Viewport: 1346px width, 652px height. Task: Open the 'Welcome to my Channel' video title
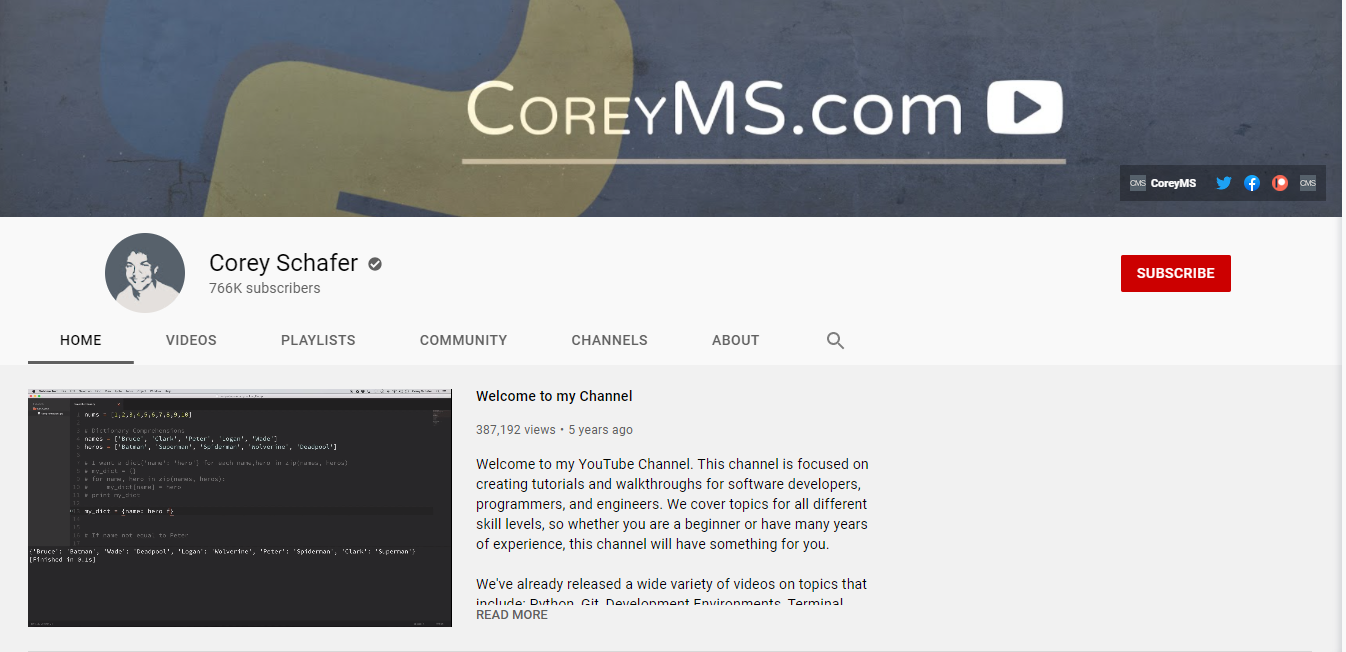(554, 396)
